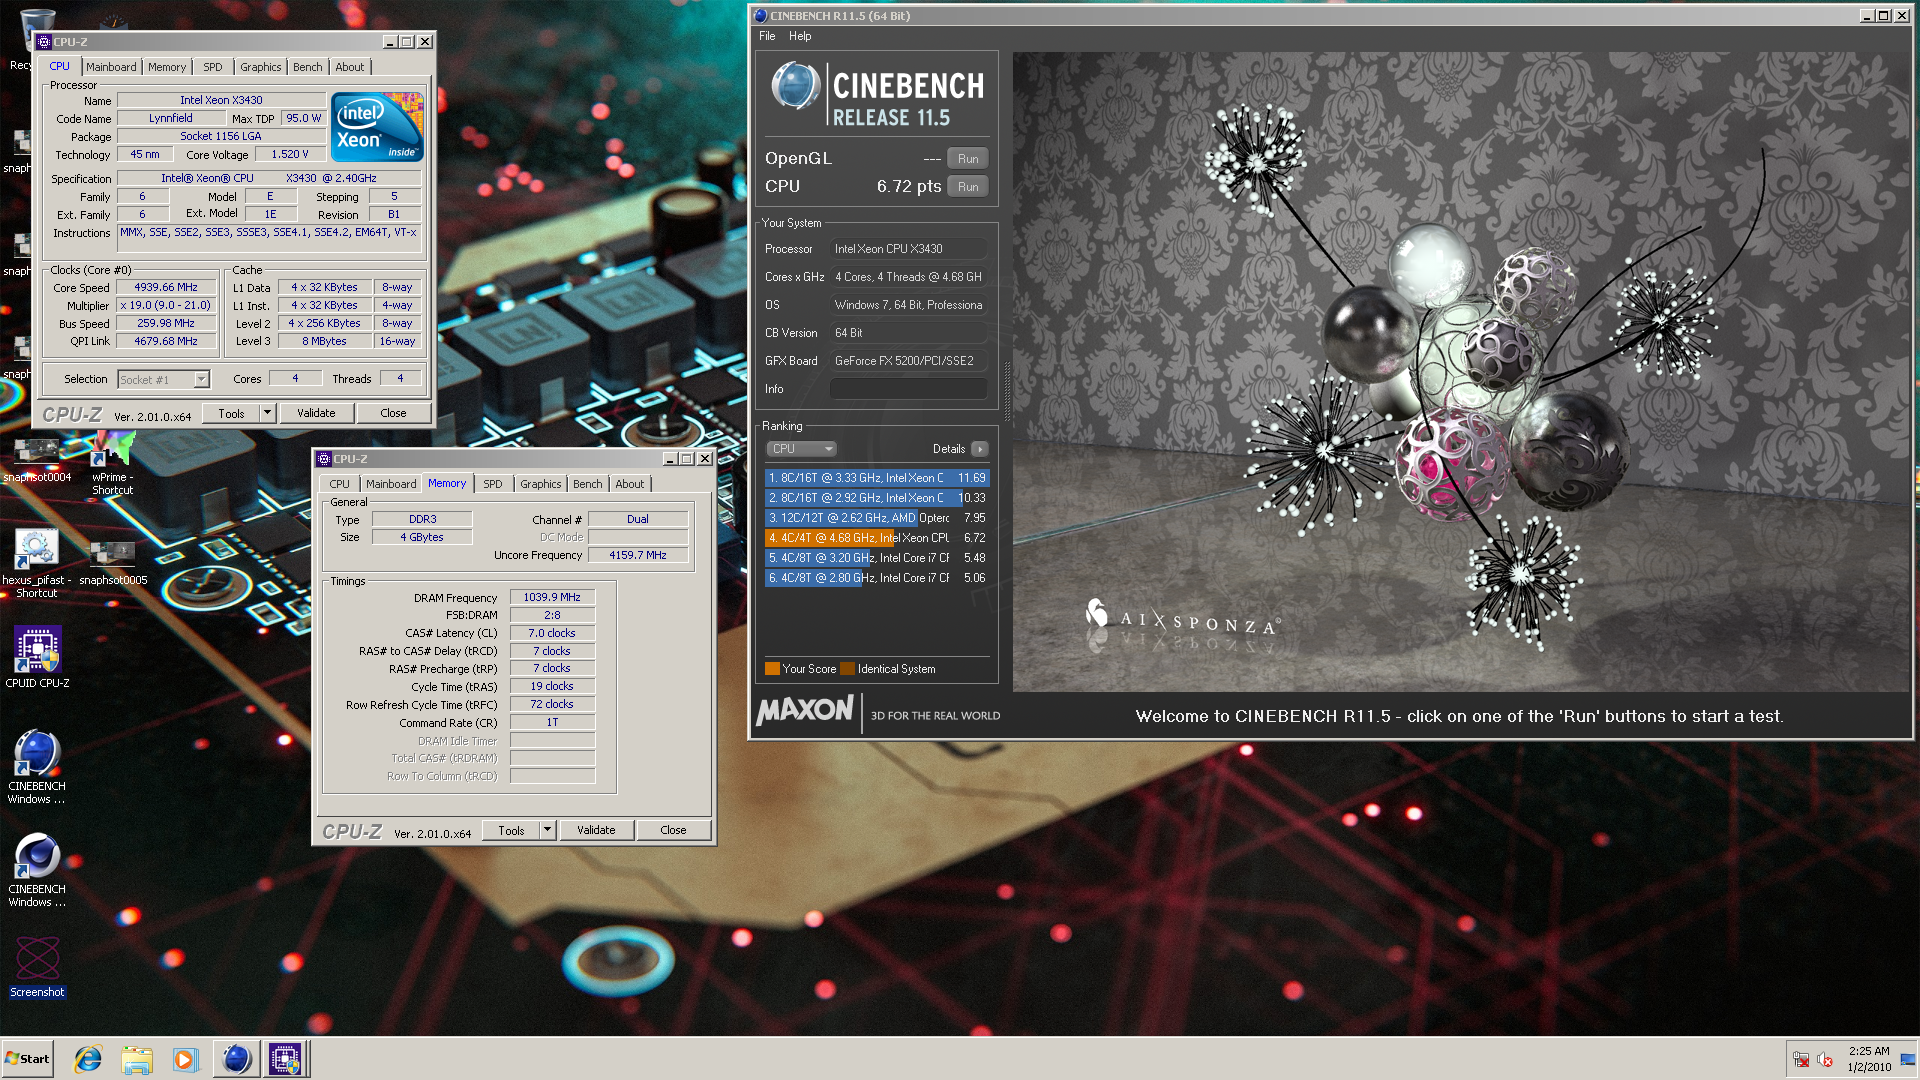Open the Ranking CPU dropdown
Image resolution: width=1920 pixels, height=1080 pixels.
pos(801,449)
